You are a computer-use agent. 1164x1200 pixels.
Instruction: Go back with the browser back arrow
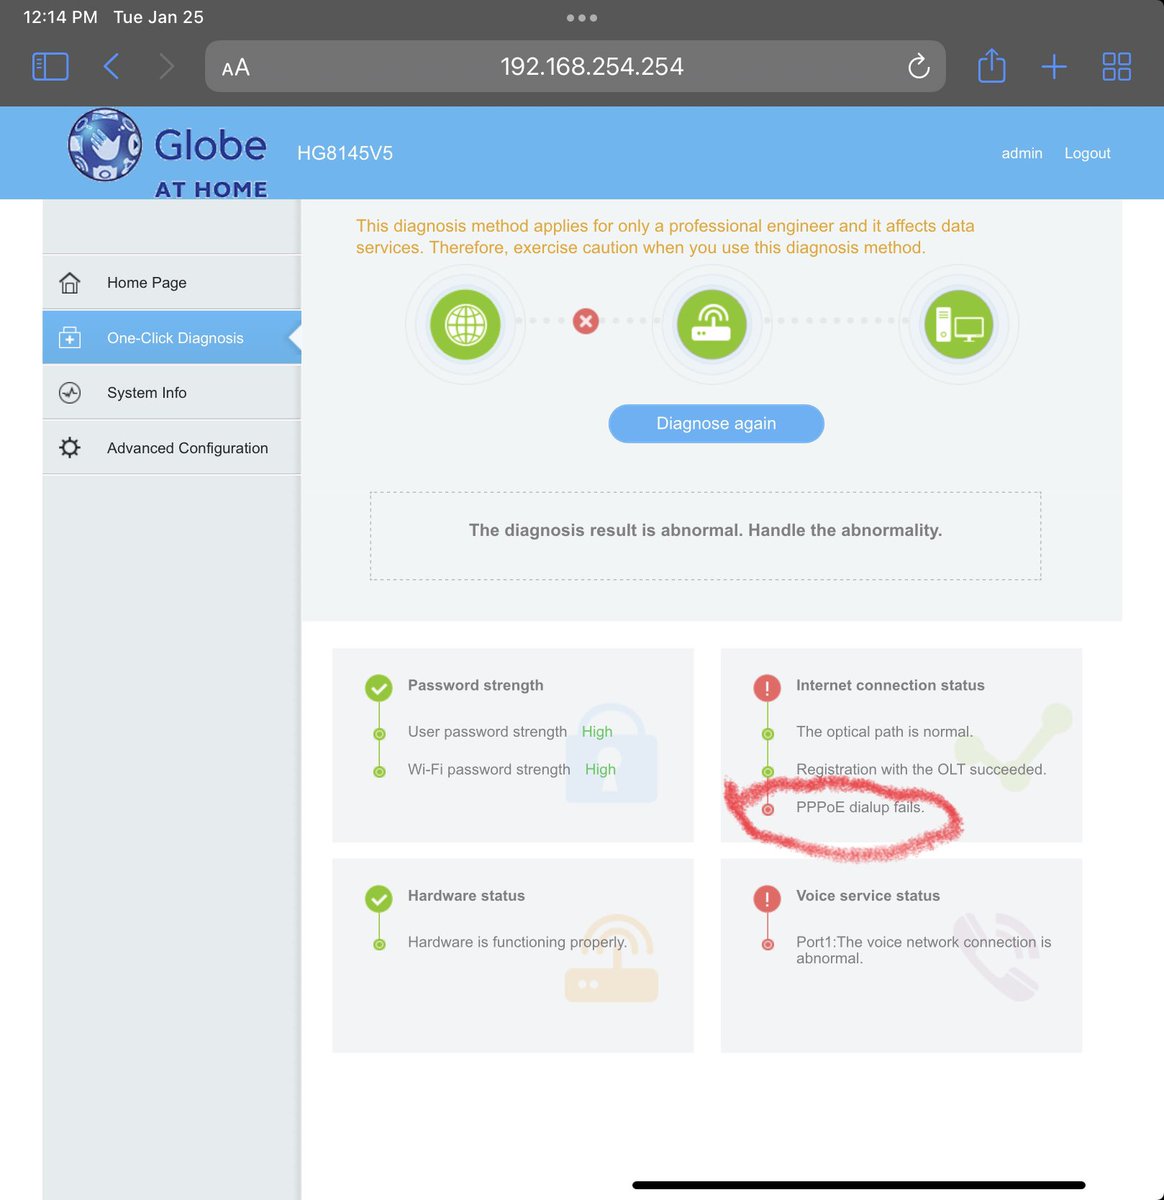pyautogui.click(x=111, y=67)
